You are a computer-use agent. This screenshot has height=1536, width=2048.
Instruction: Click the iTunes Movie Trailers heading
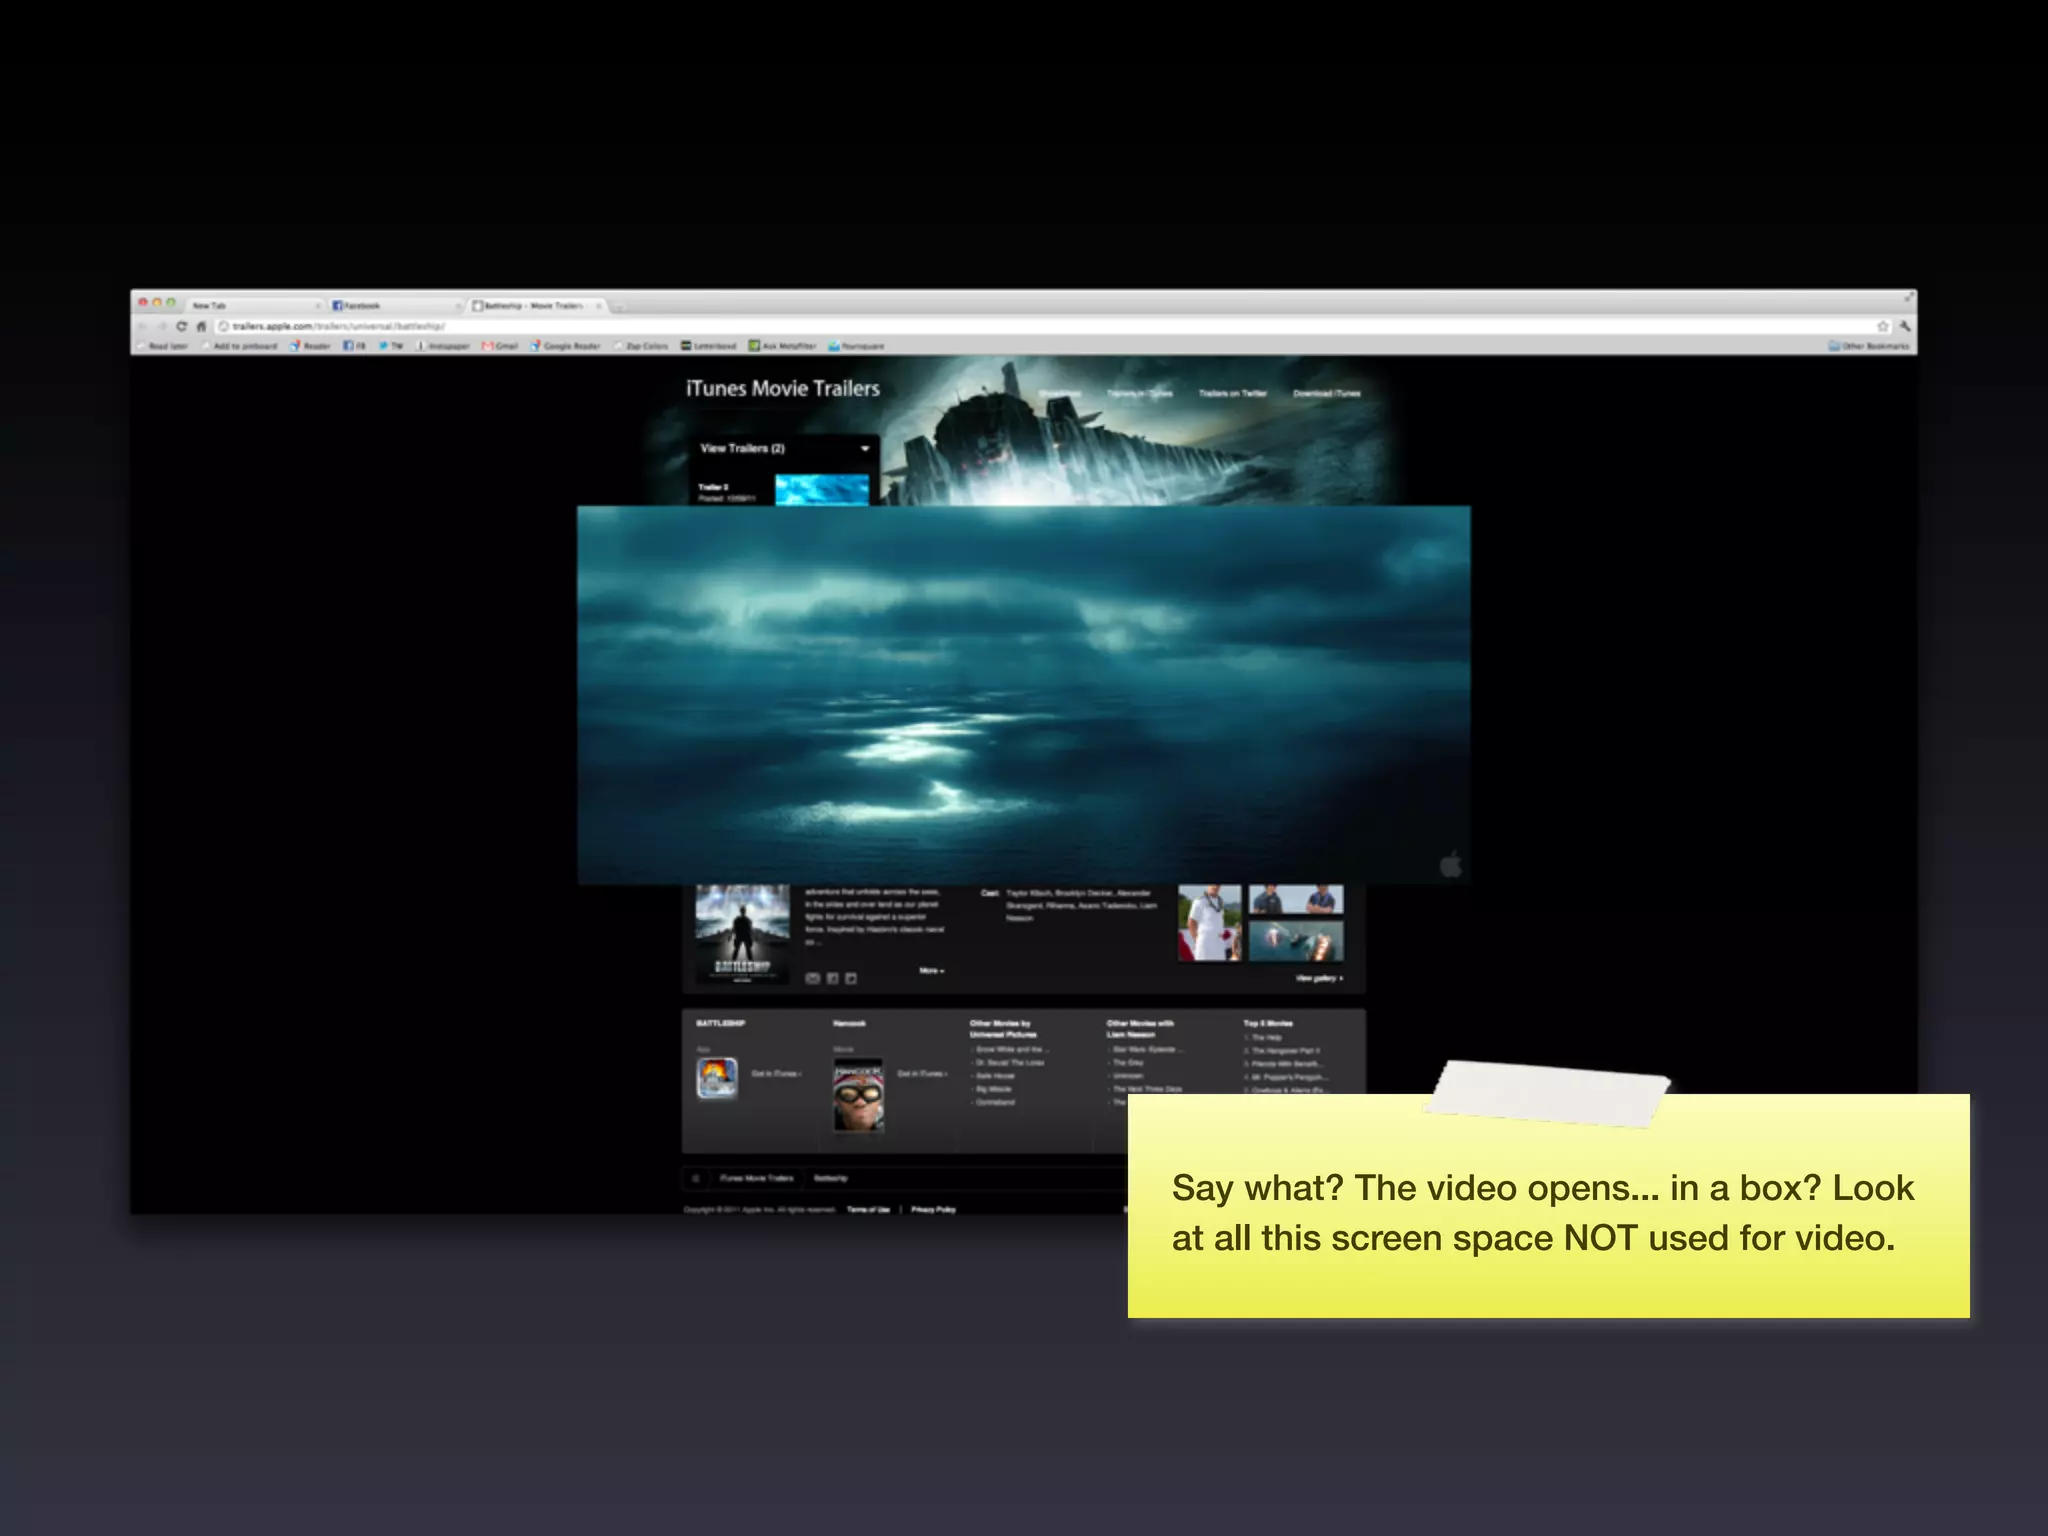[783, 388]
